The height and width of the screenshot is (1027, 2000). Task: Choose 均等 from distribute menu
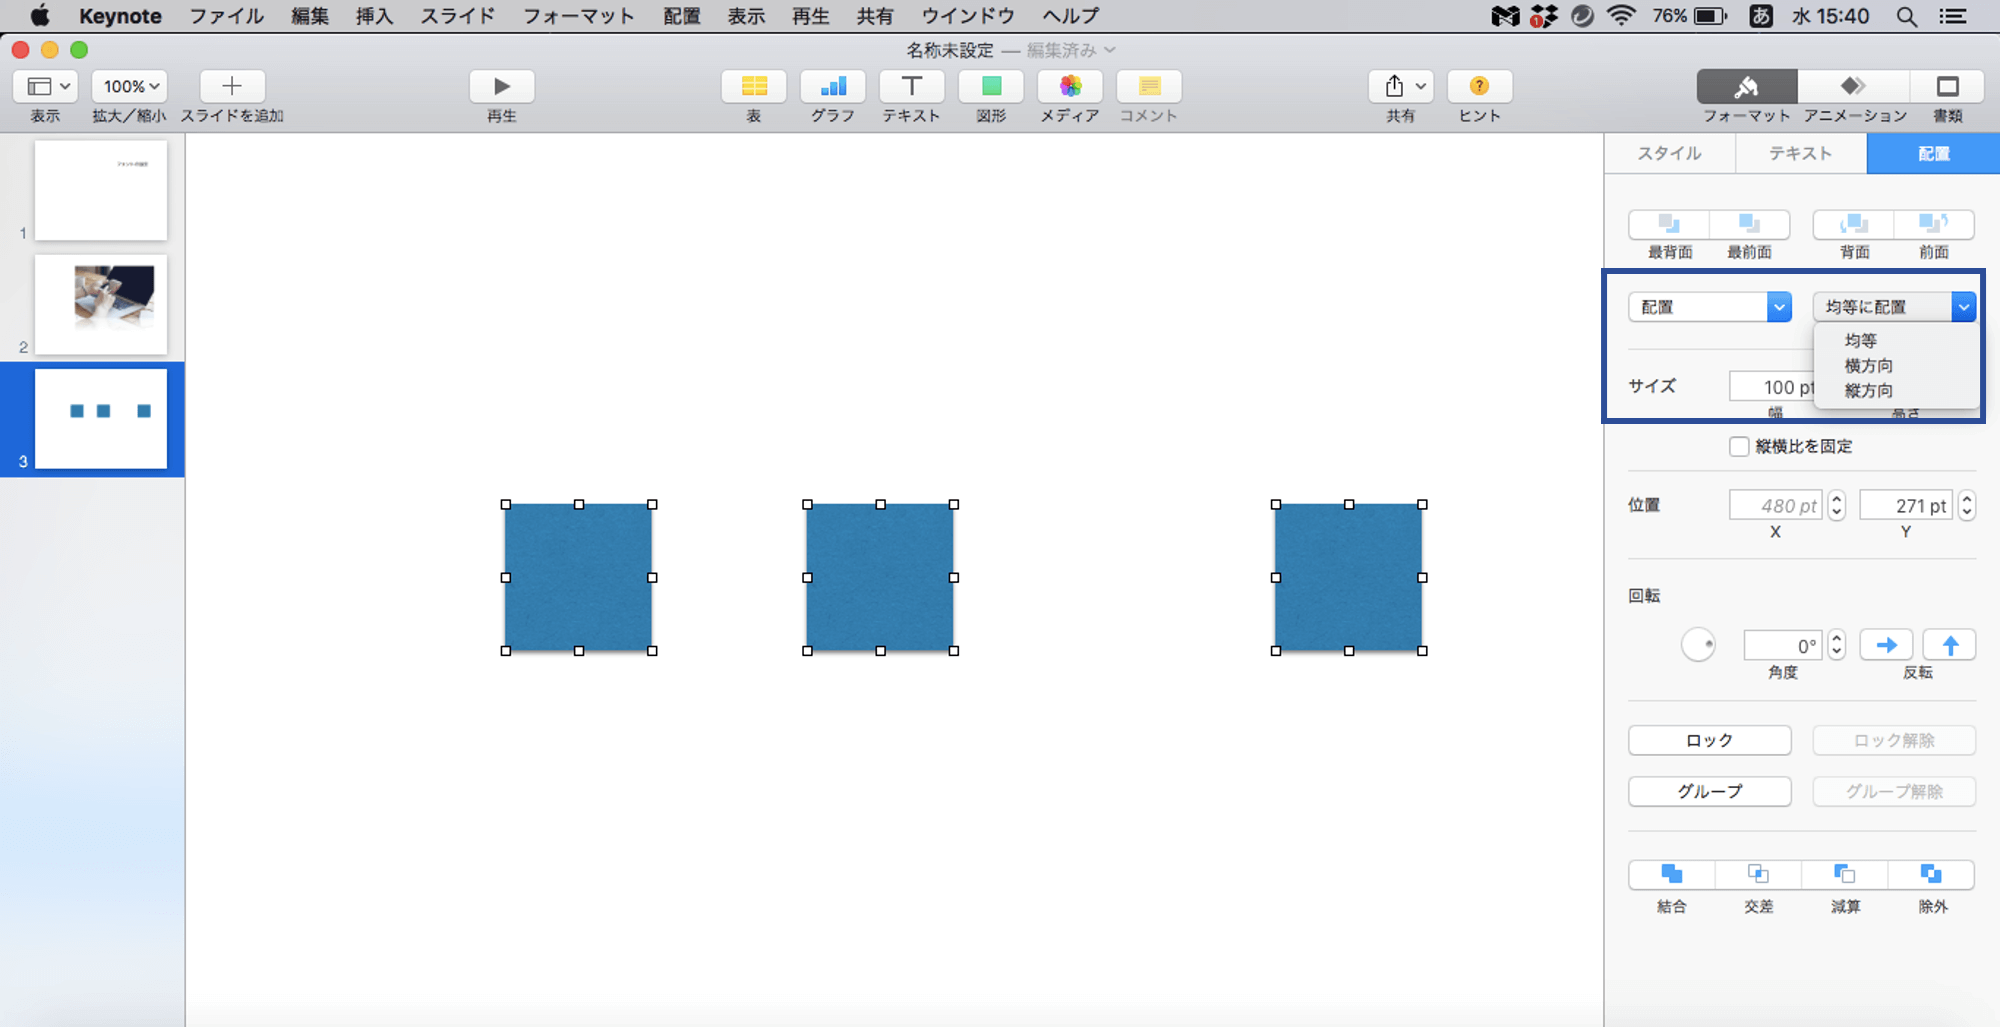(x=1861, y=341)
